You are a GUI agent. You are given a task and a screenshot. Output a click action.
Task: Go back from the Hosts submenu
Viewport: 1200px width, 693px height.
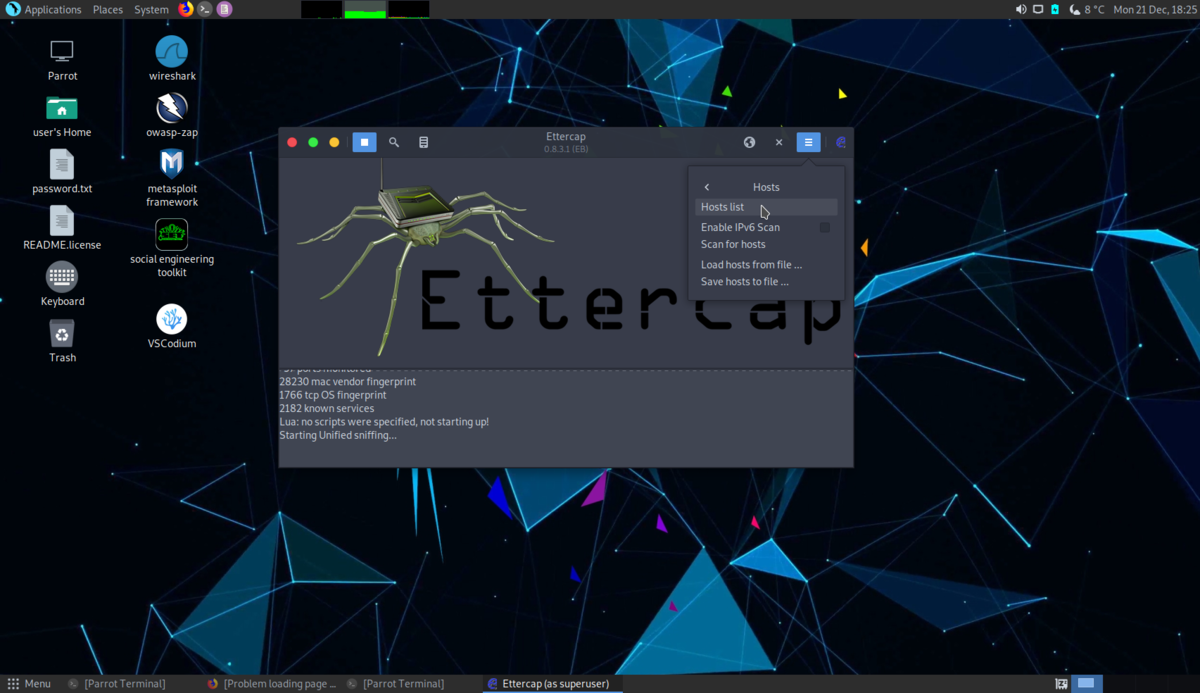[x=707, y=187]
